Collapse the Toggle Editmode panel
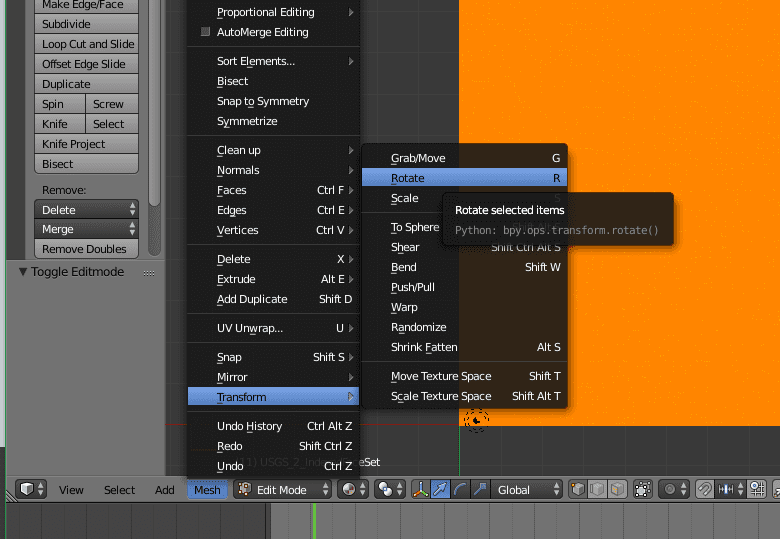 [23, 271]
